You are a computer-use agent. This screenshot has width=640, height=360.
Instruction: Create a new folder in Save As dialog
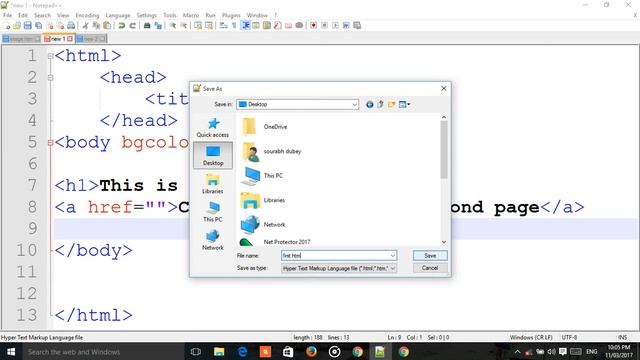(391, 104)
